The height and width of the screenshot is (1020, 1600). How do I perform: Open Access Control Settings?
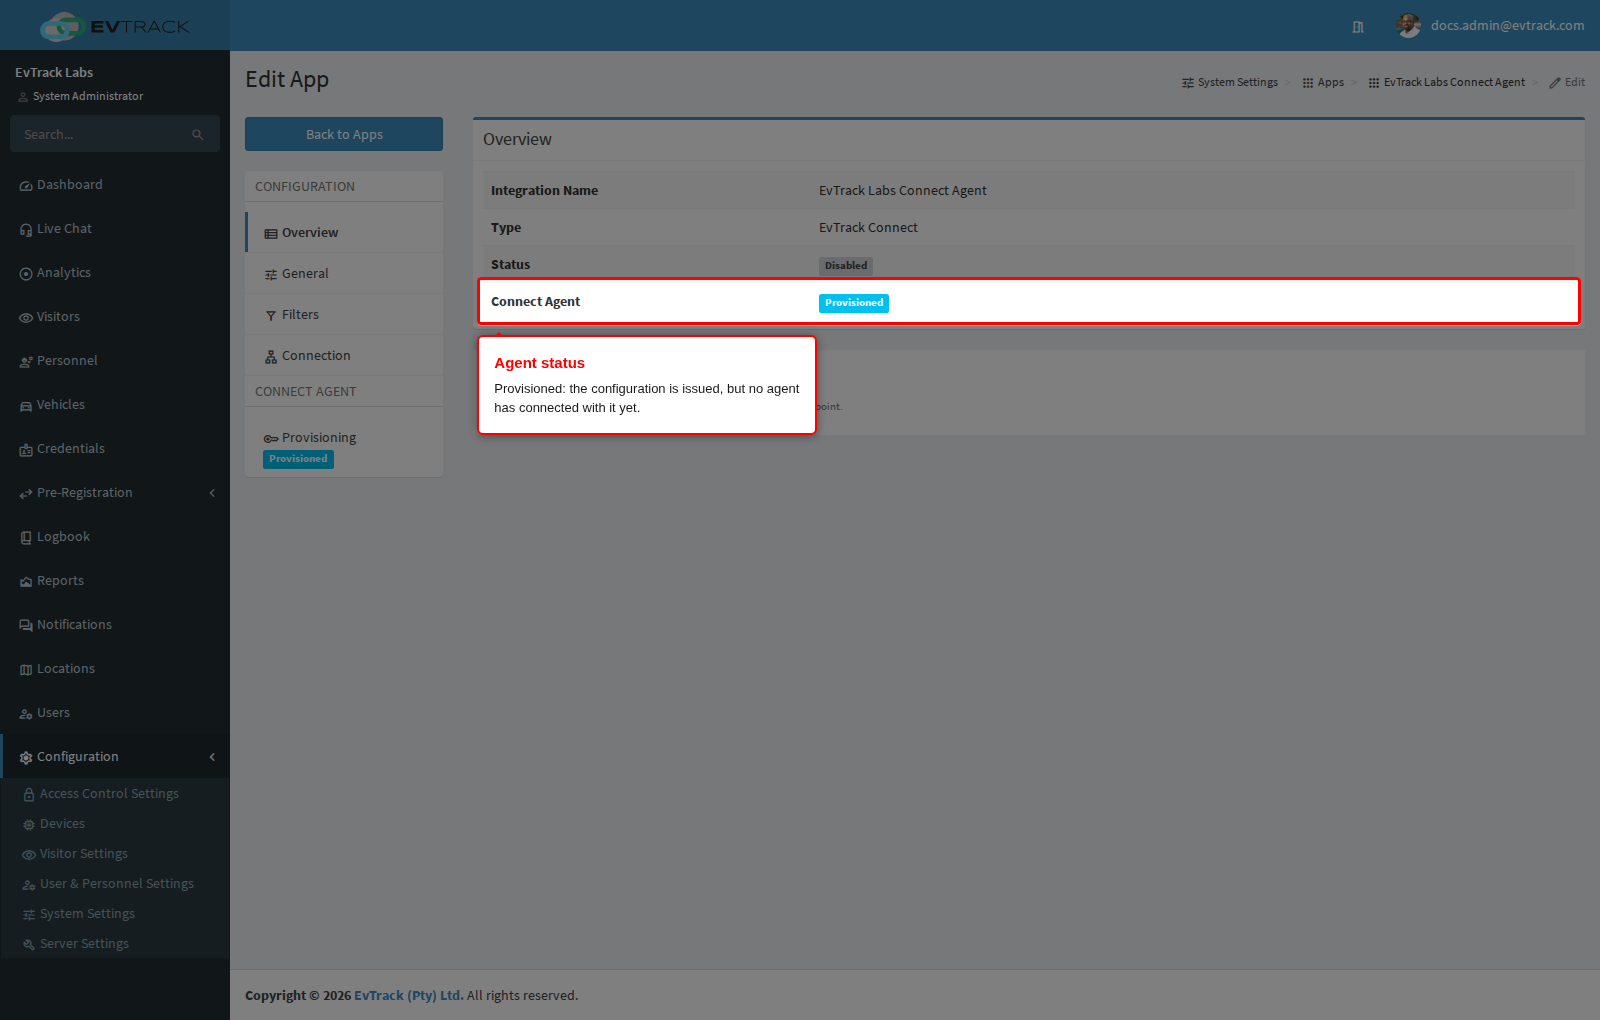click(115, 794)
